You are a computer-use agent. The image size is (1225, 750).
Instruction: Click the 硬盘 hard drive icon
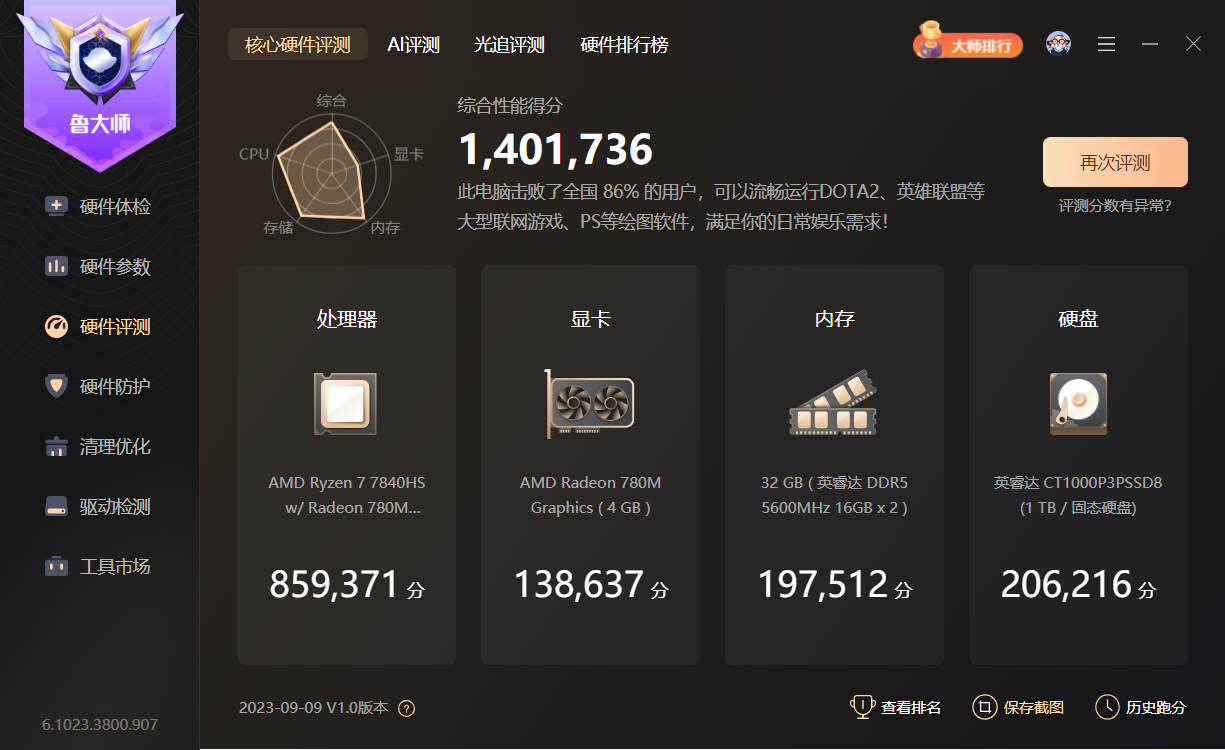[x=1078, y=404]
